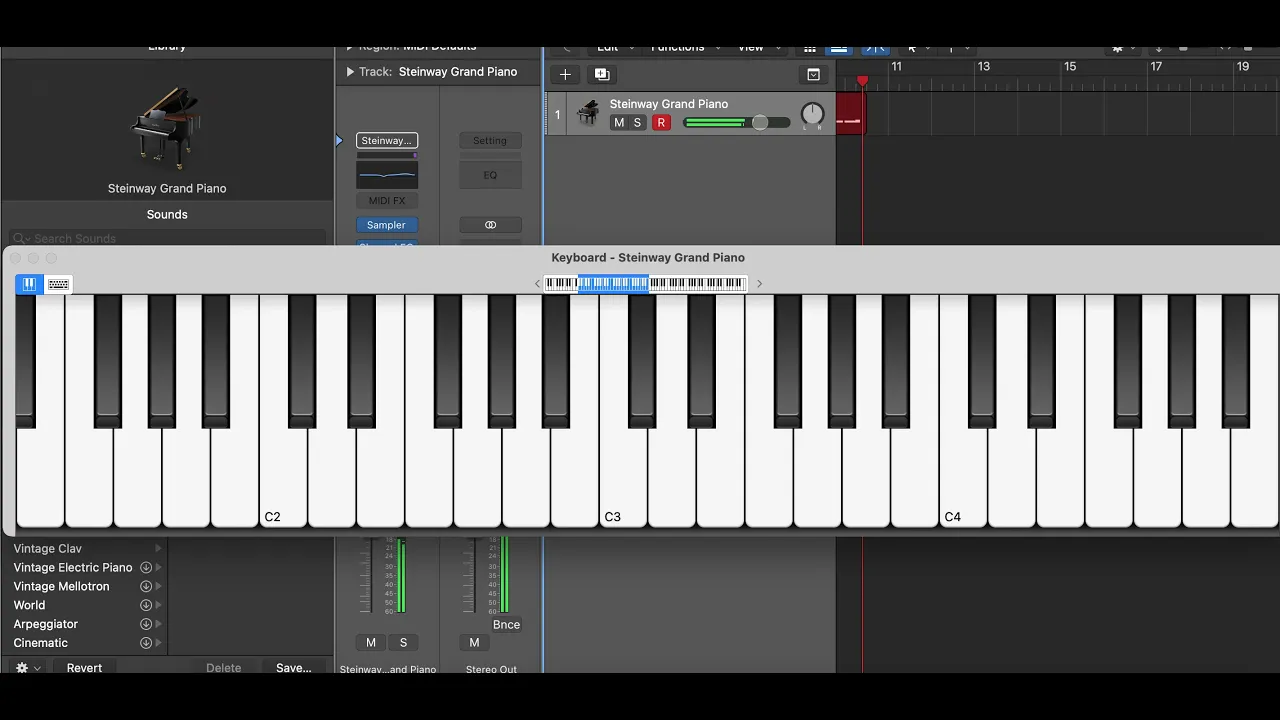
Task: Open the MIDI FX slot
Action: coord(387,201)
